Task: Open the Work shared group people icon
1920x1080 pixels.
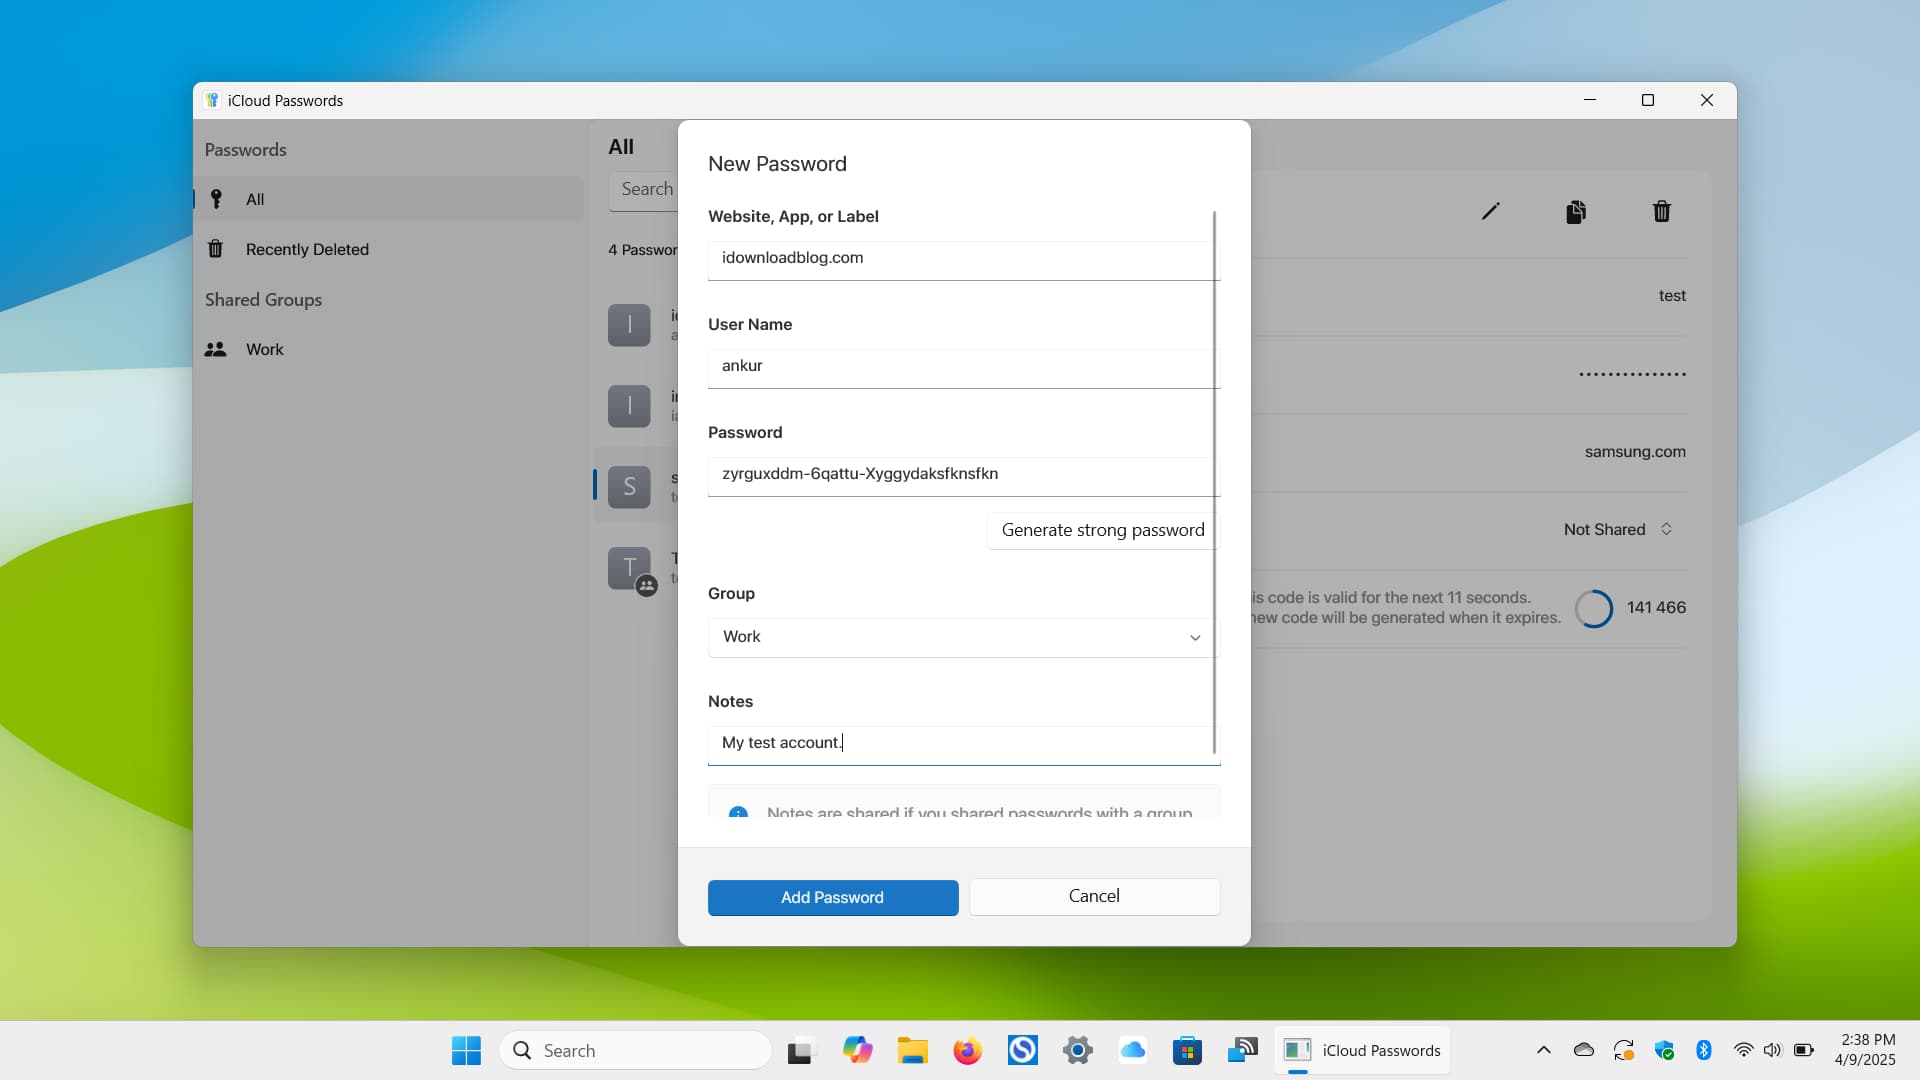Action: (215, 349)
